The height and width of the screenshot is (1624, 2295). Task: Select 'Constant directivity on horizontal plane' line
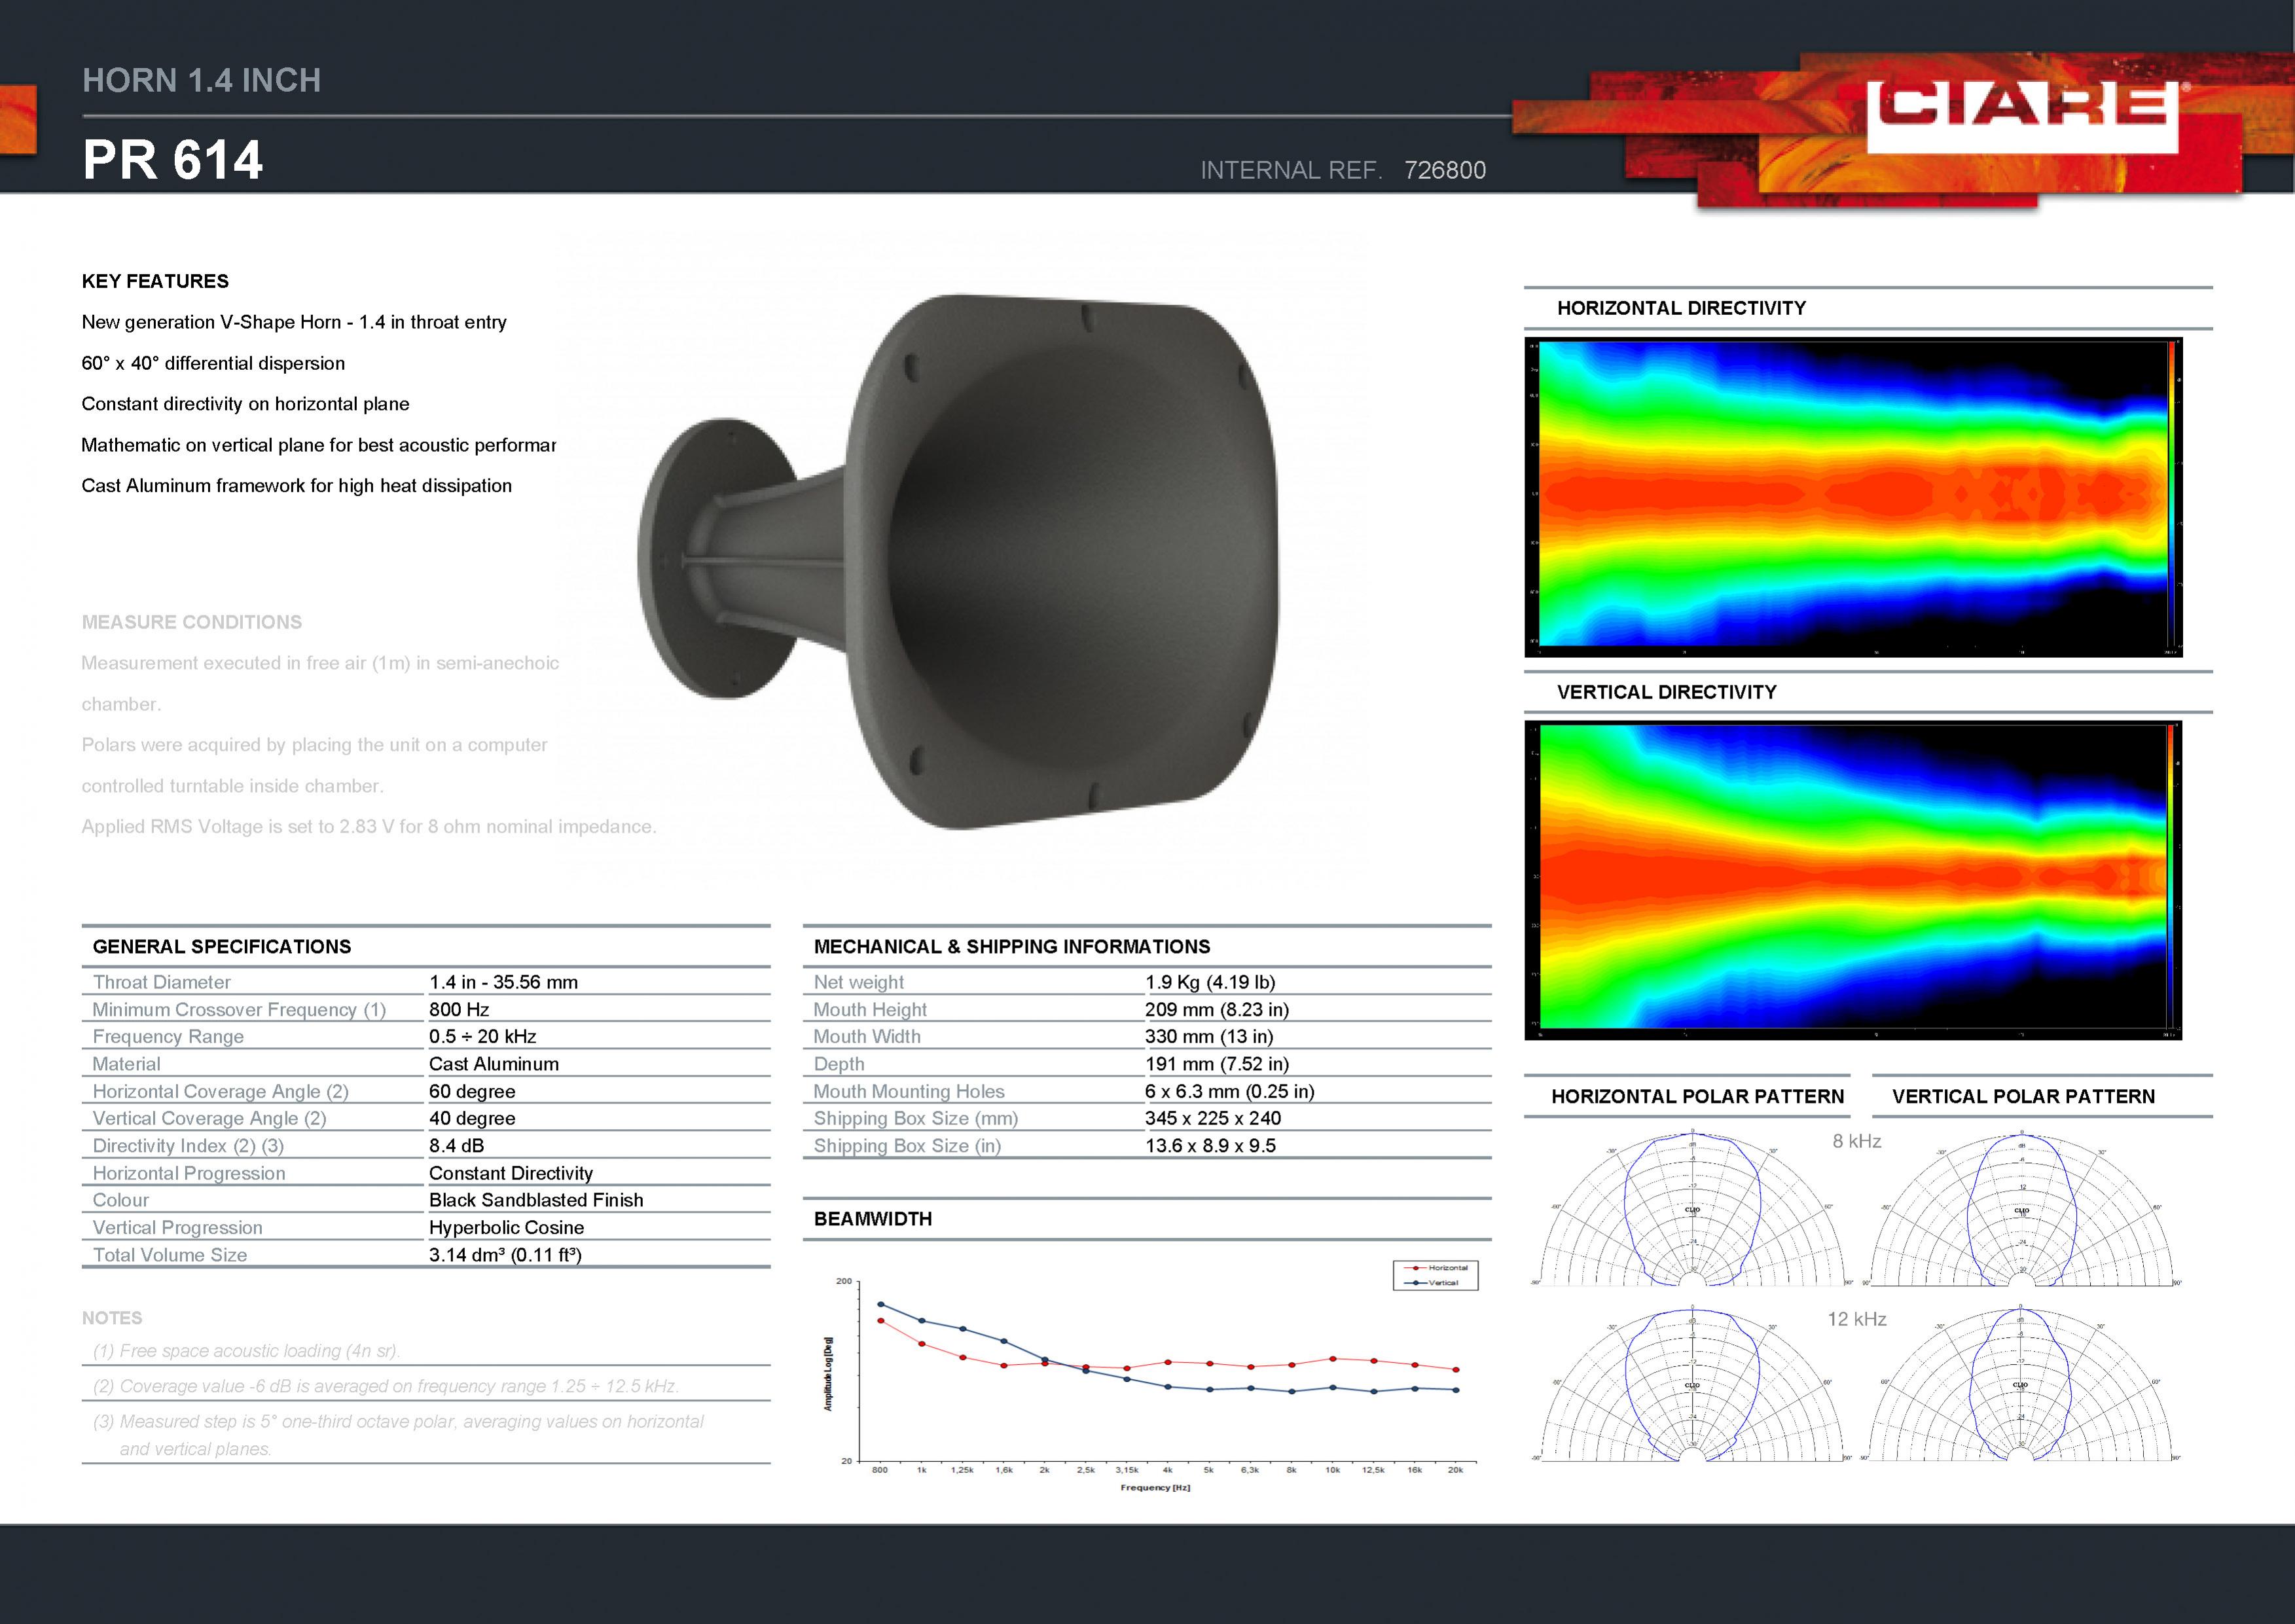coord(245,404)
